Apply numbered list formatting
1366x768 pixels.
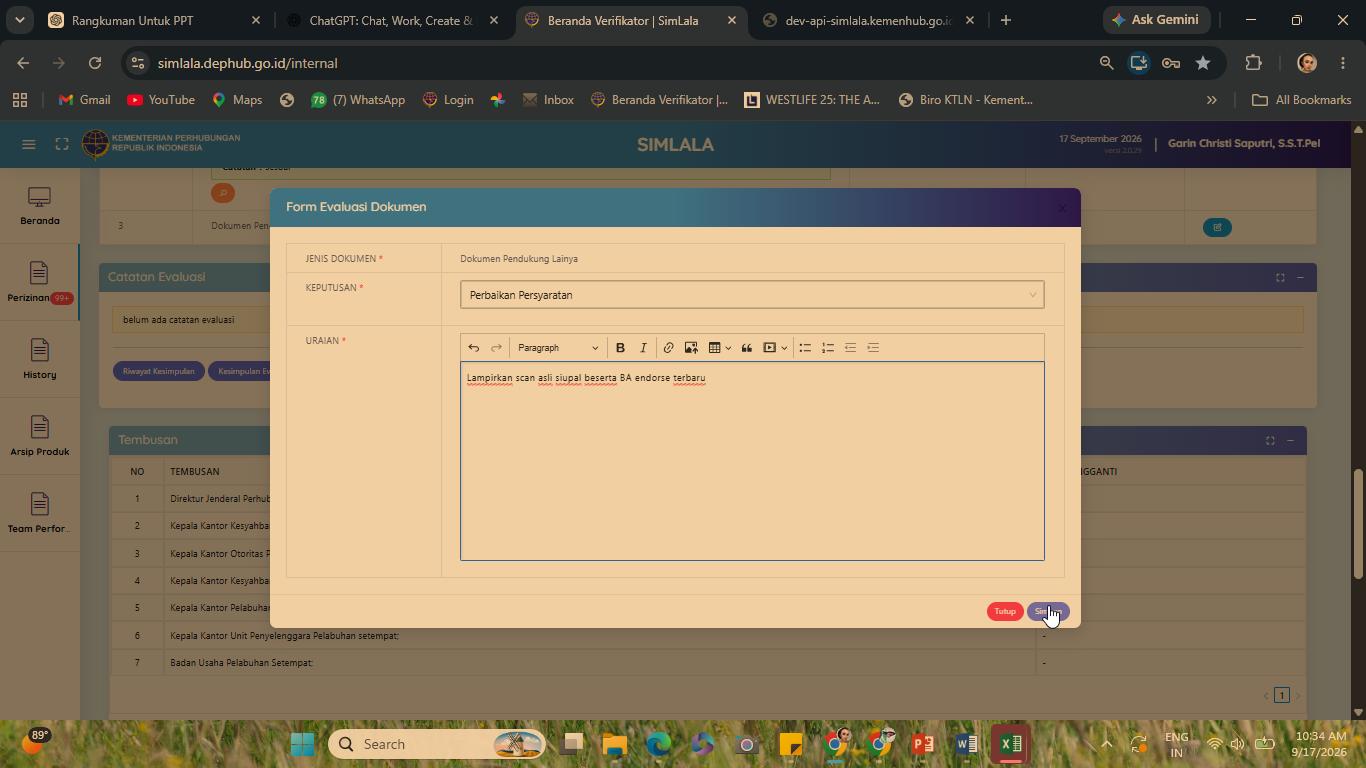click(x=828, y=348)
